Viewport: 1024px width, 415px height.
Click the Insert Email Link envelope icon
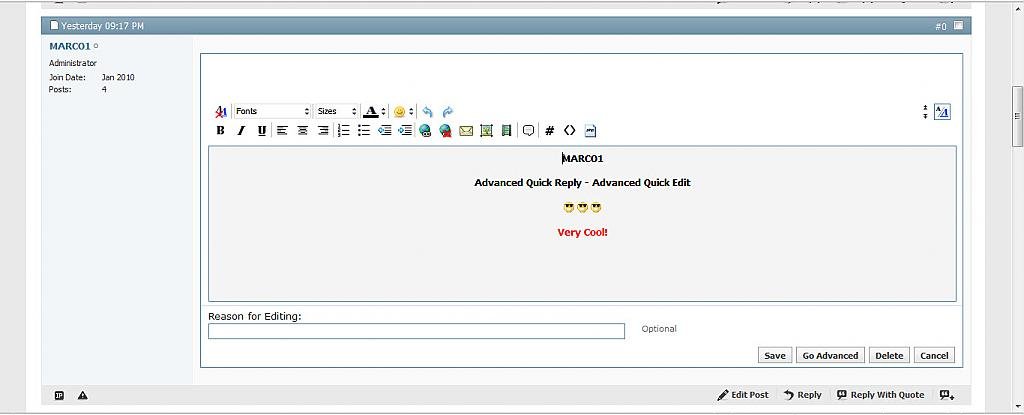pos(466,131)
